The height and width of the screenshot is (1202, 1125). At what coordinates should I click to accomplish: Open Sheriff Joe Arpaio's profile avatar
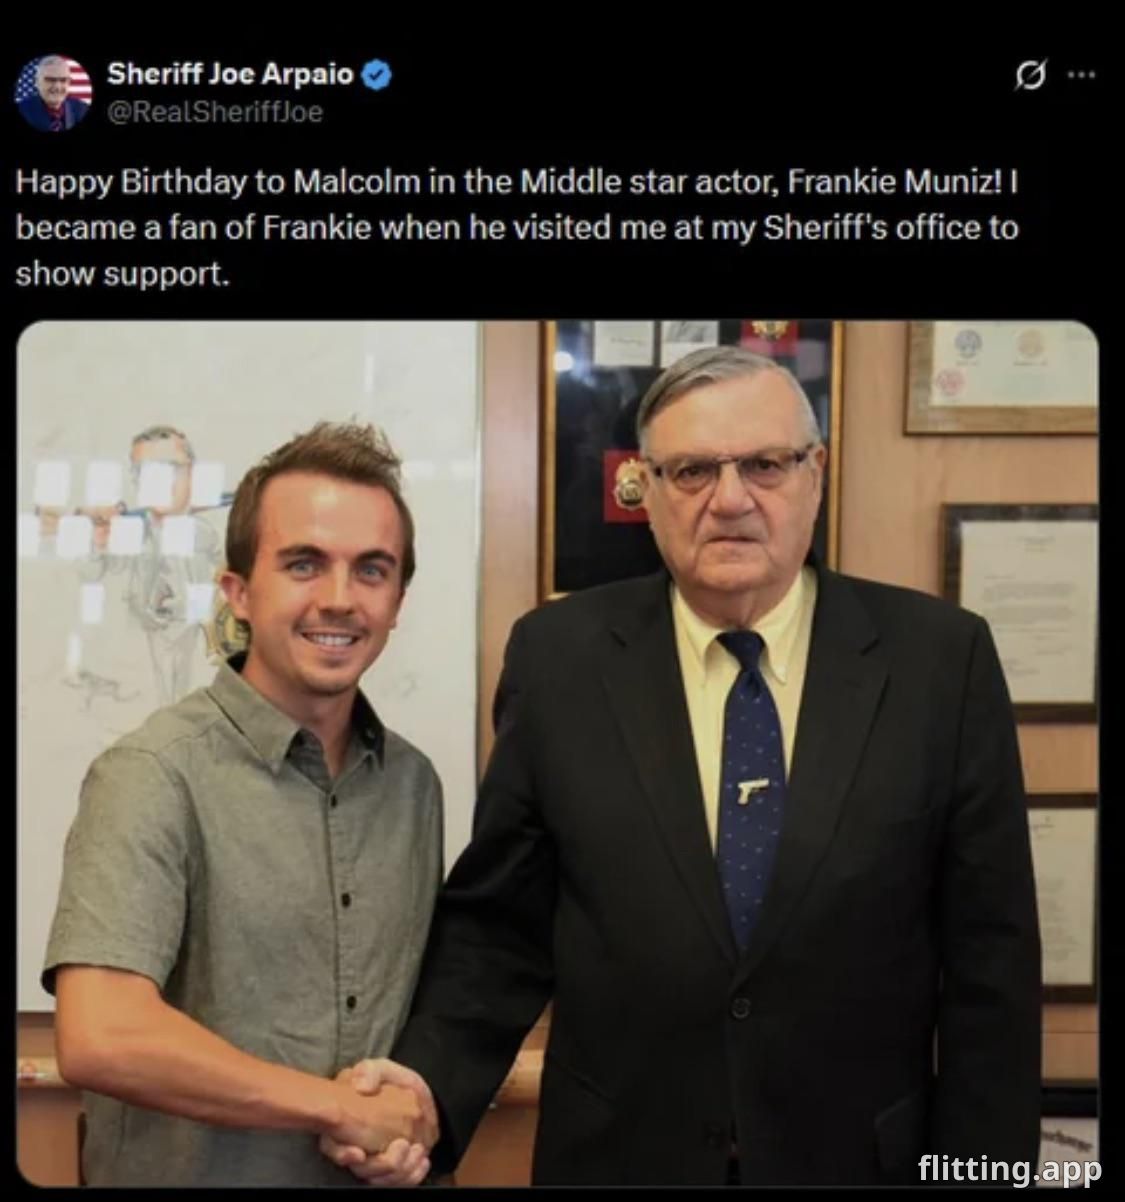[53, 93]
